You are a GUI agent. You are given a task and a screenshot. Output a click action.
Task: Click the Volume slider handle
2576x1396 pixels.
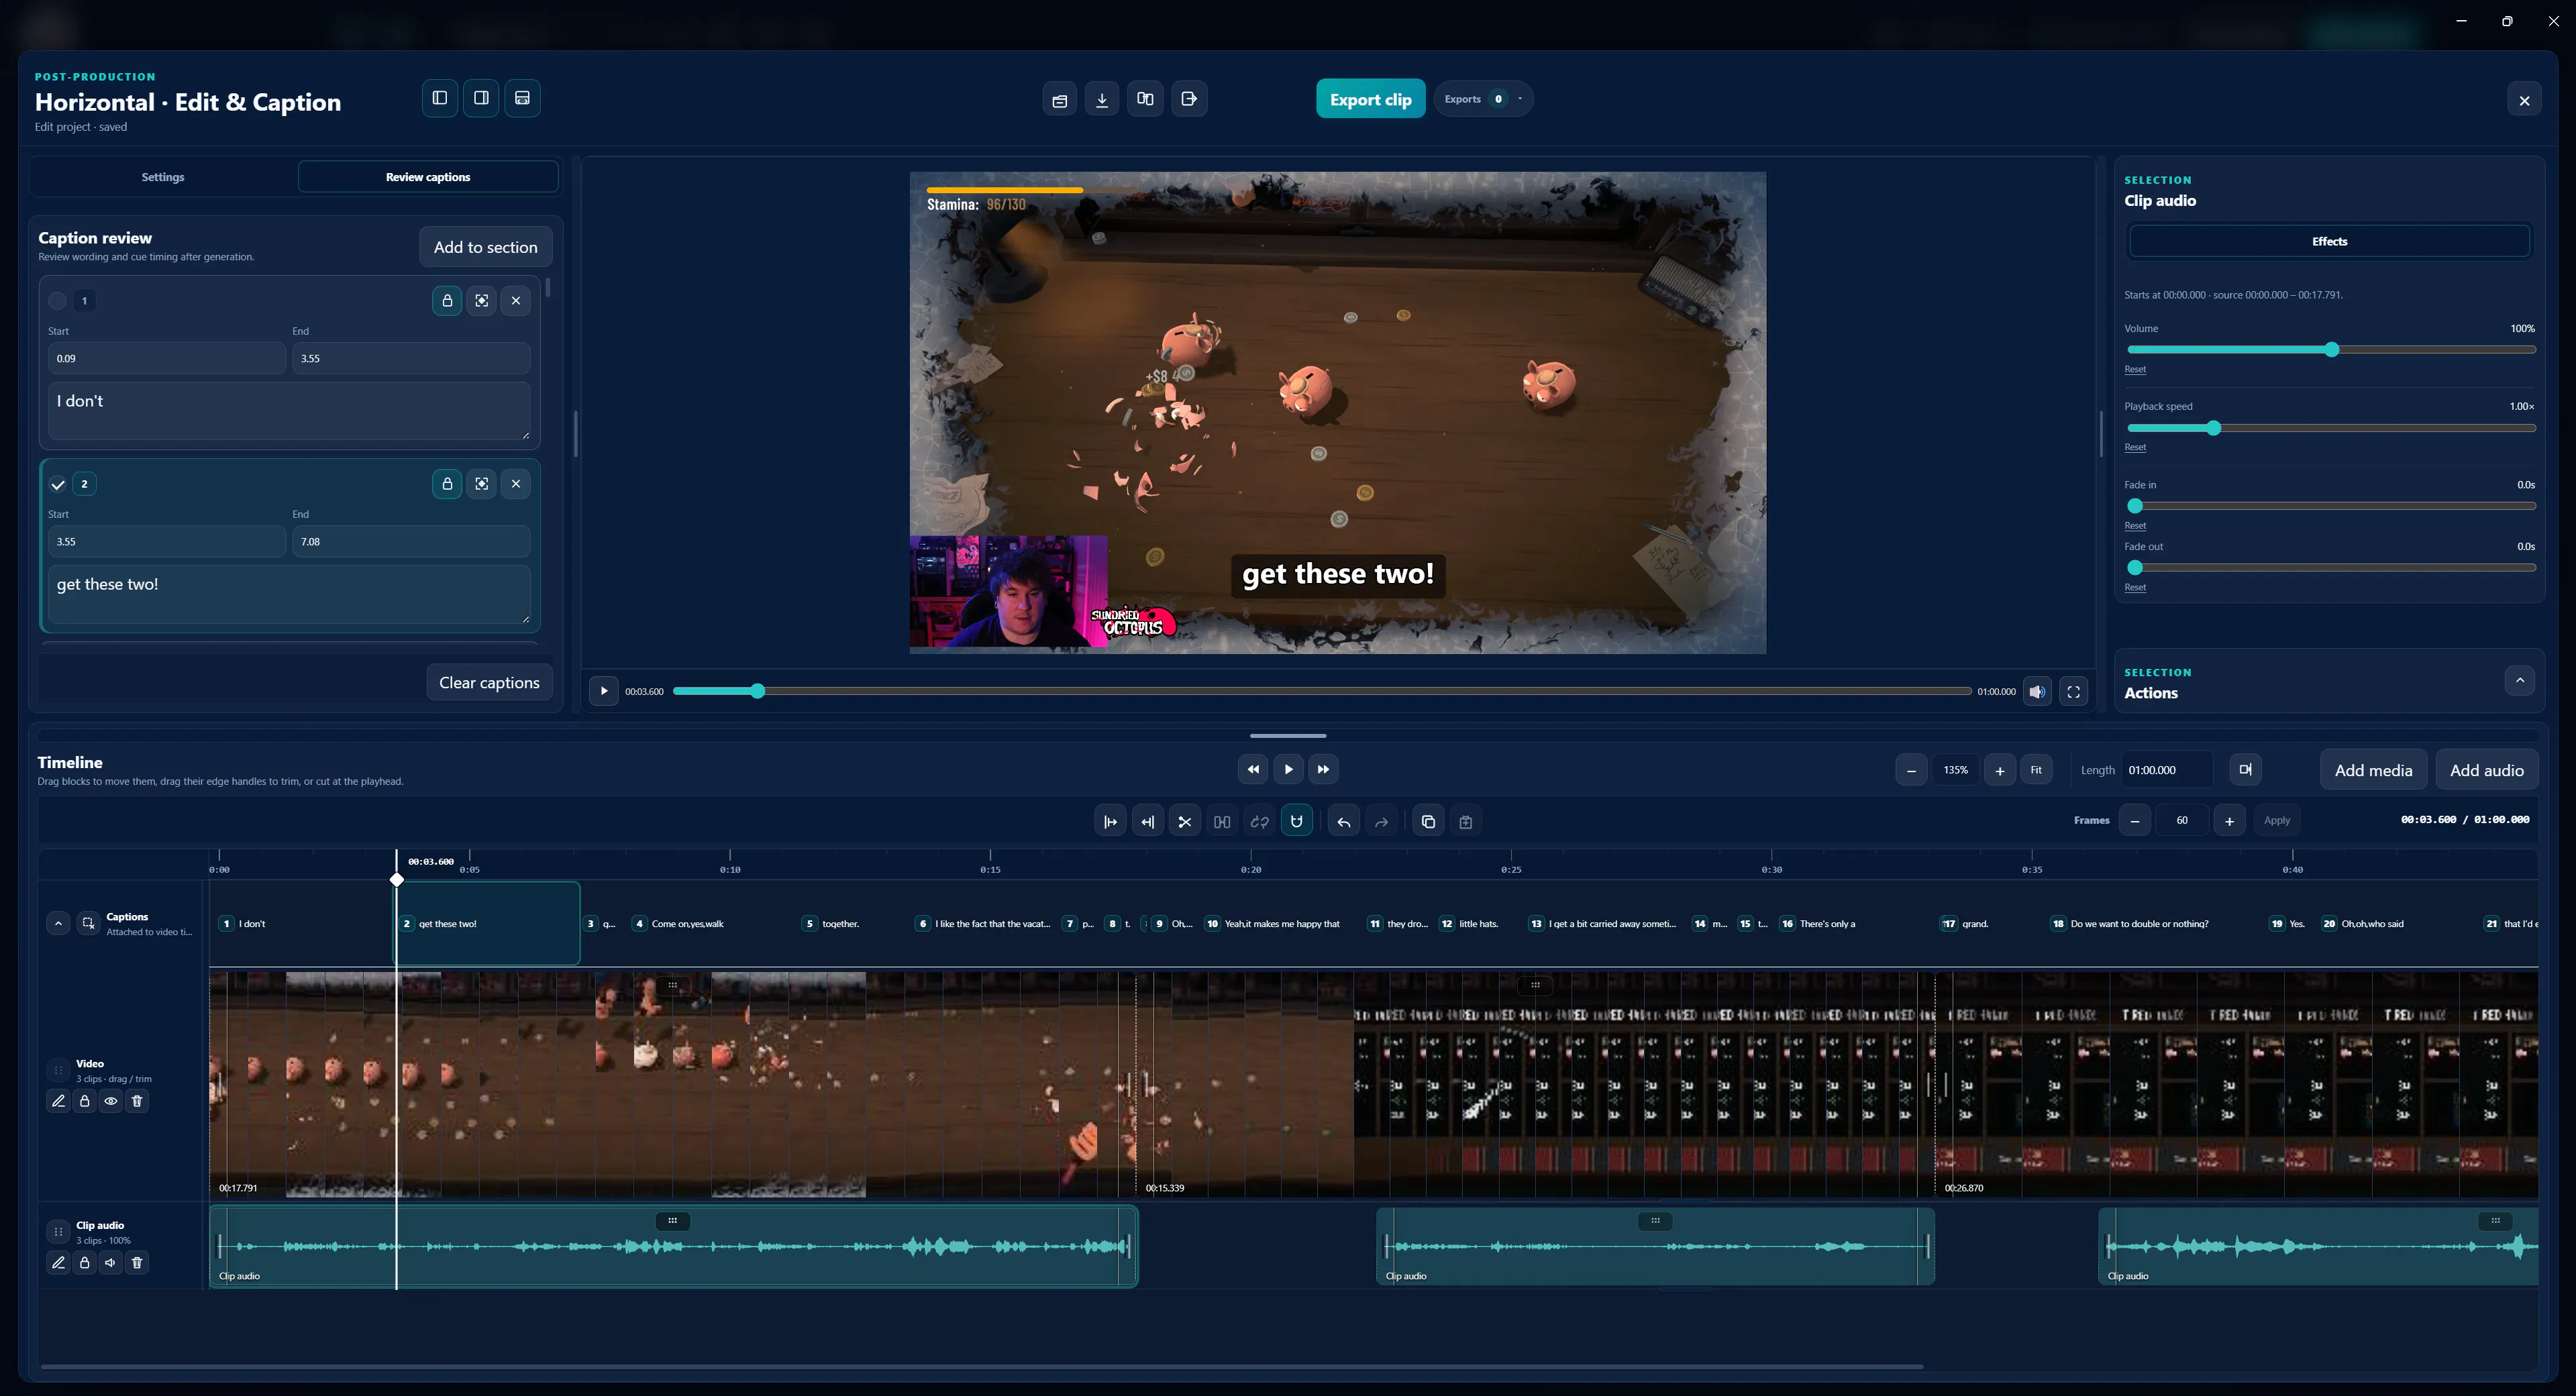click(x=2332, y=350)
